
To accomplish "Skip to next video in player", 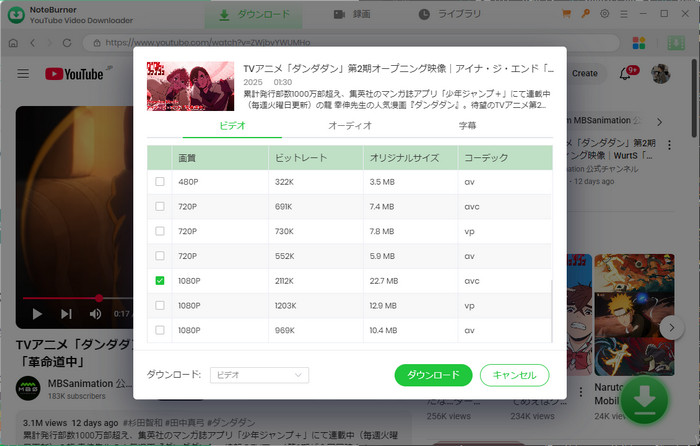I will (66, 314).
